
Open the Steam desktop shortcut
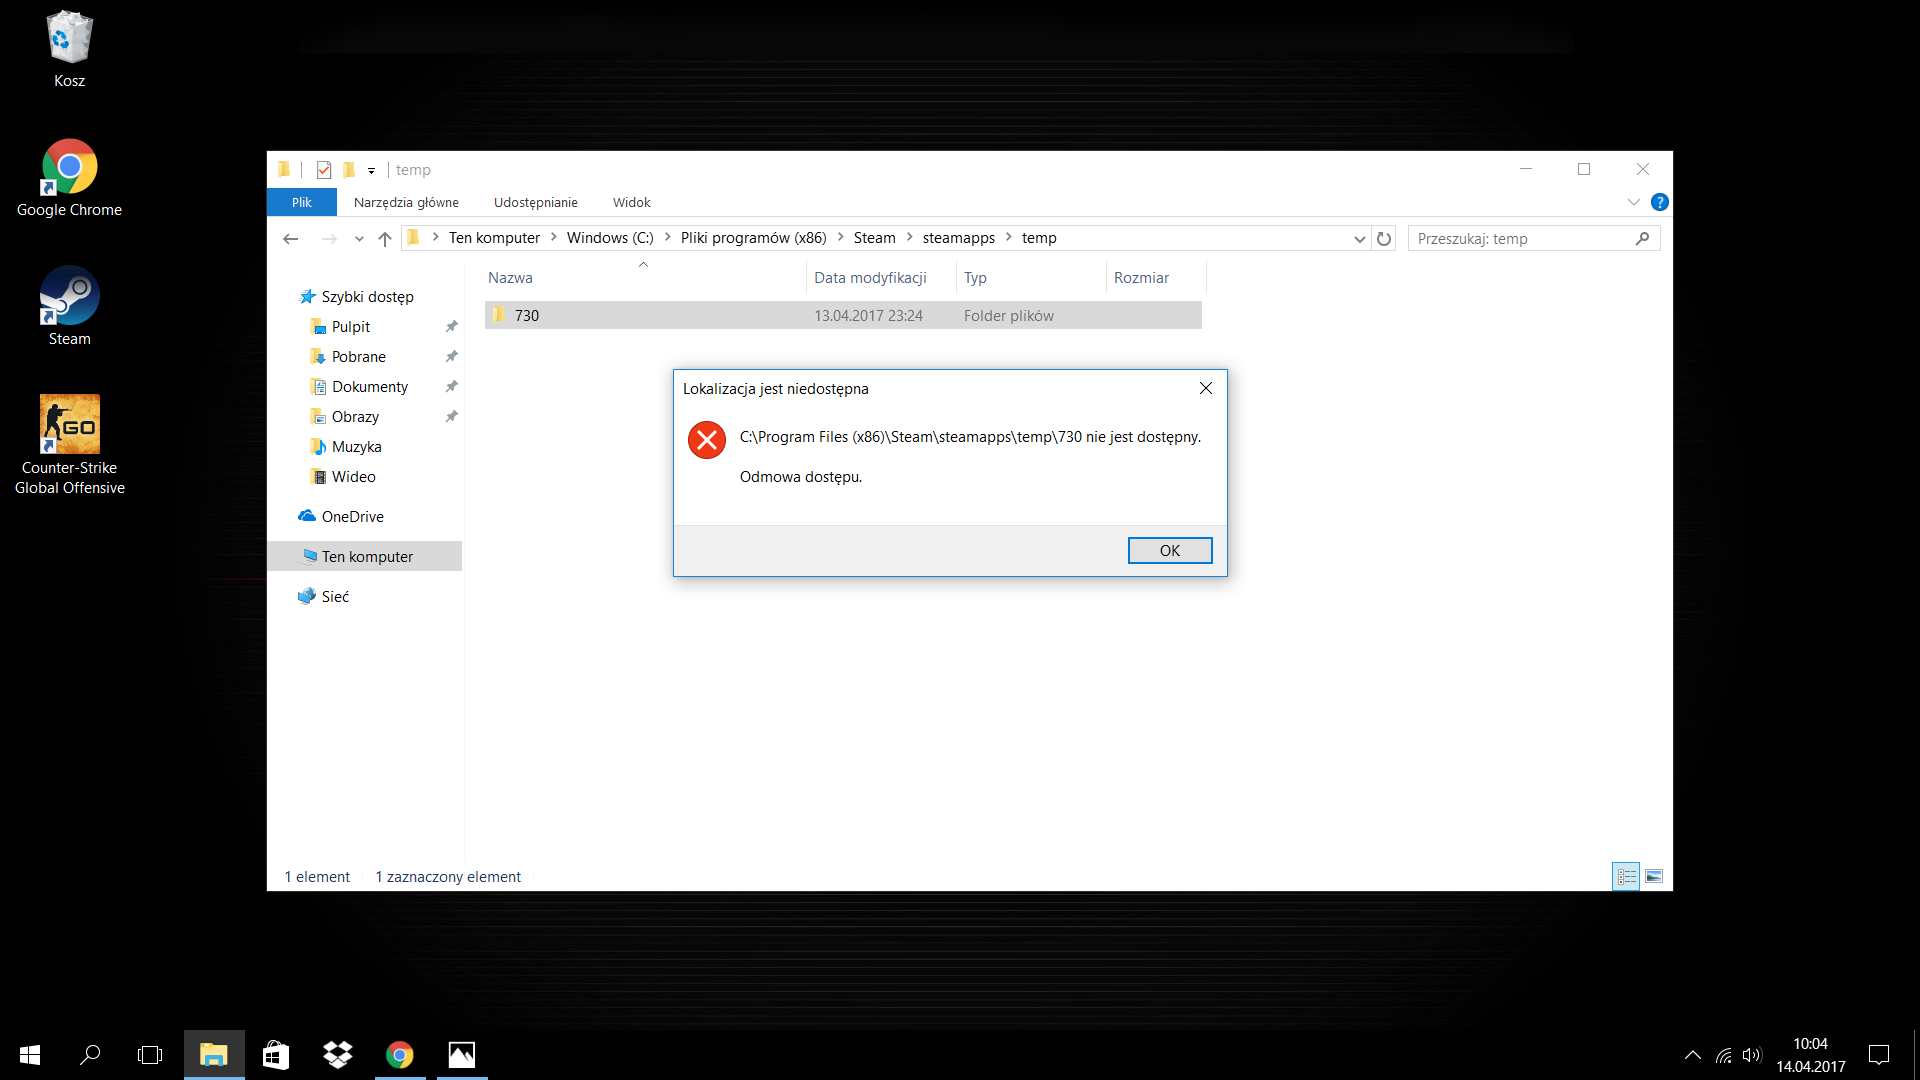pos(69,306)
